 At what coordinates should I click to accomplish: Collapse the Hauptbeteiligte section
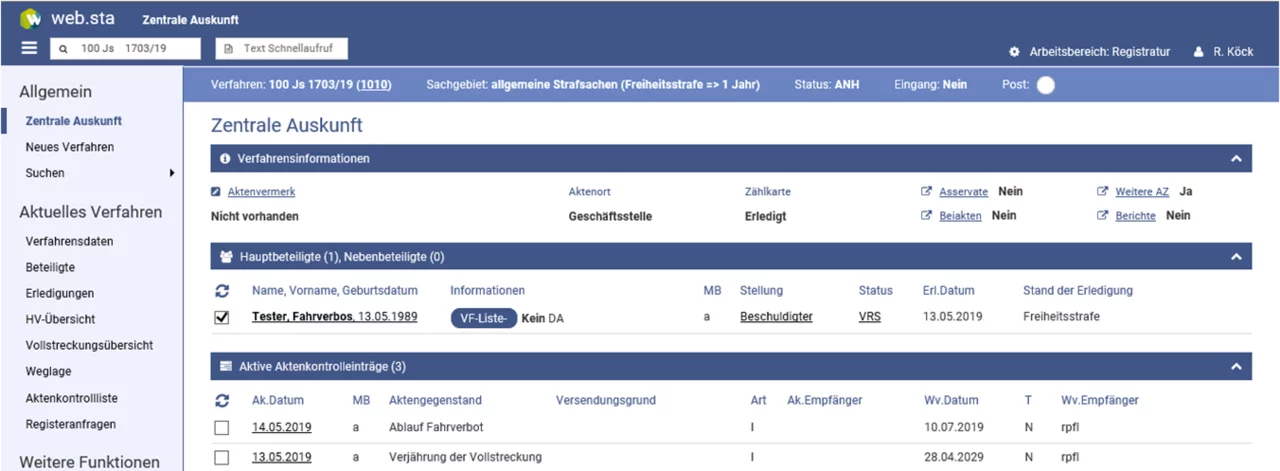coord(1236,257)
